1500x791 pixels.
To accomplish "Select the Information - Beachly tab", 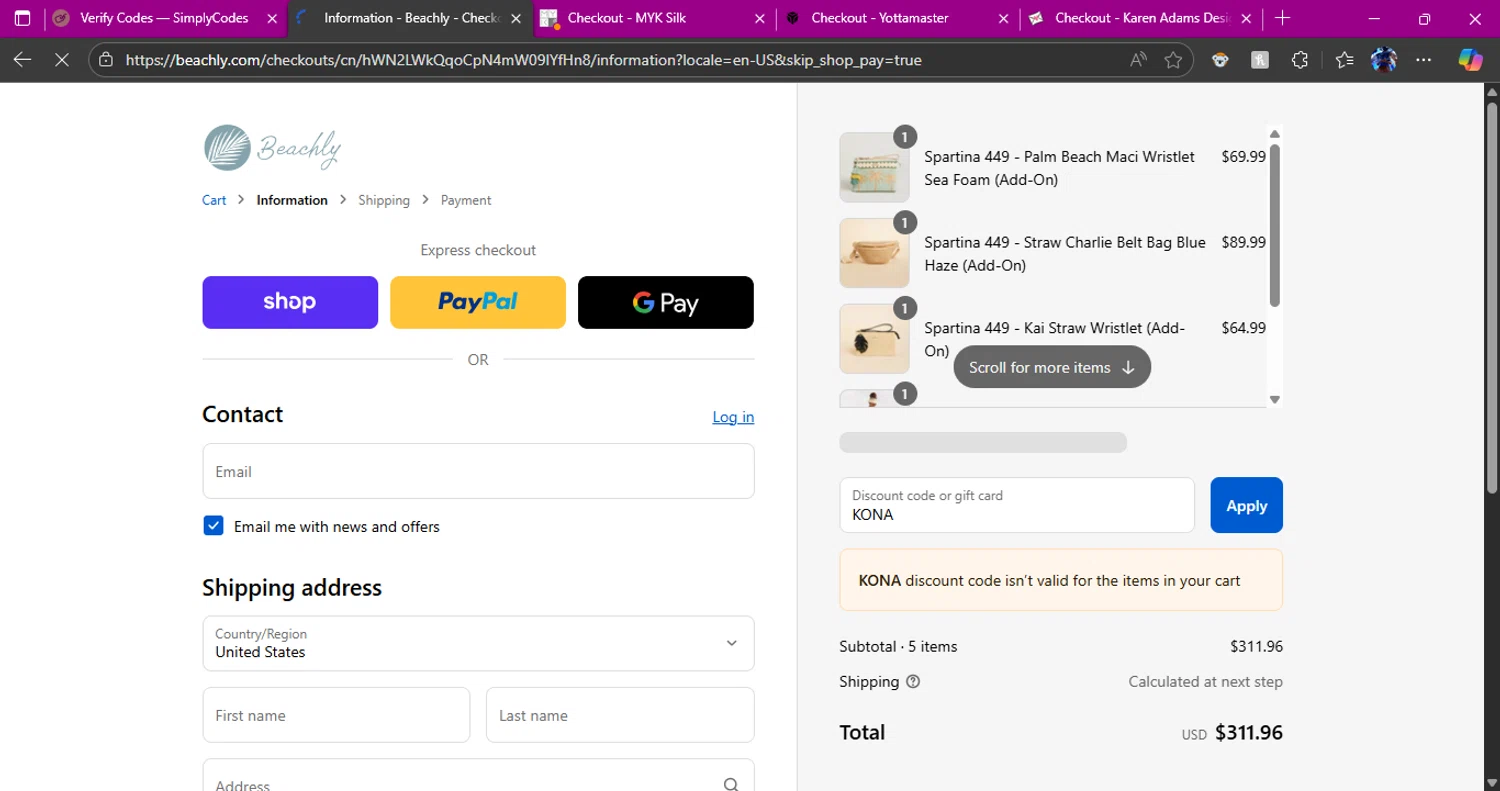I will click(x=410, y=18).
